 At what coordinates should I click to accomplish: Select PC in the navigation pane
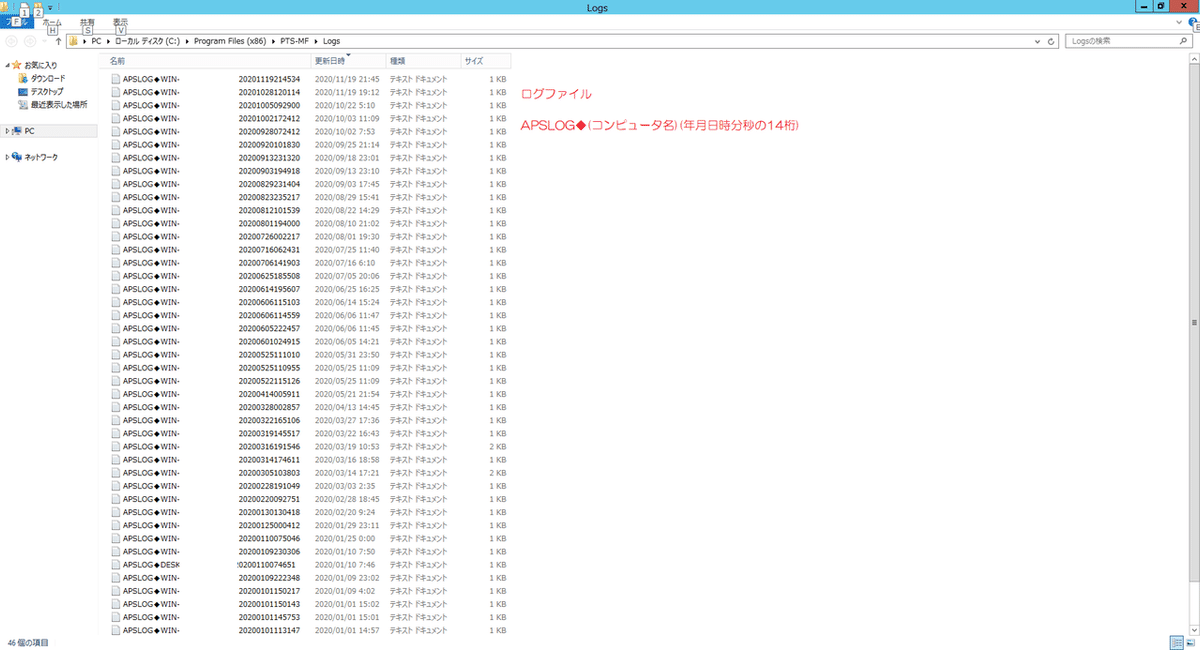[x=29, y=131]
